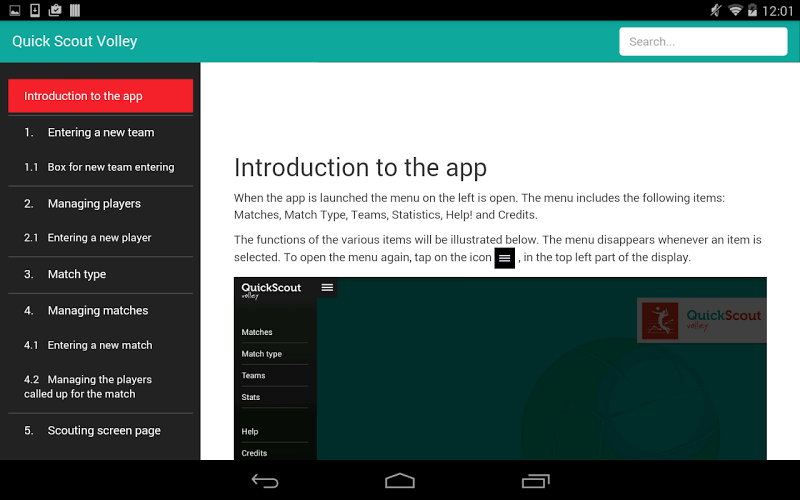
Task: Open 4.2 Managing the players called up
Action: 101,387
